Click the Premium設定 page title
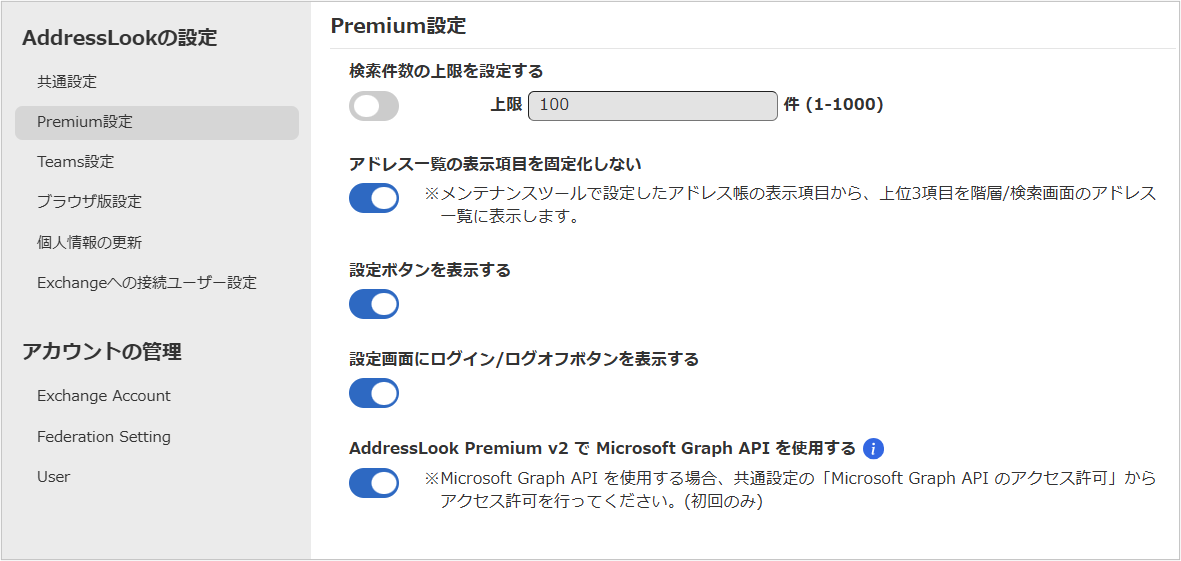The image size is (1181, 561). tap(398, 26)
